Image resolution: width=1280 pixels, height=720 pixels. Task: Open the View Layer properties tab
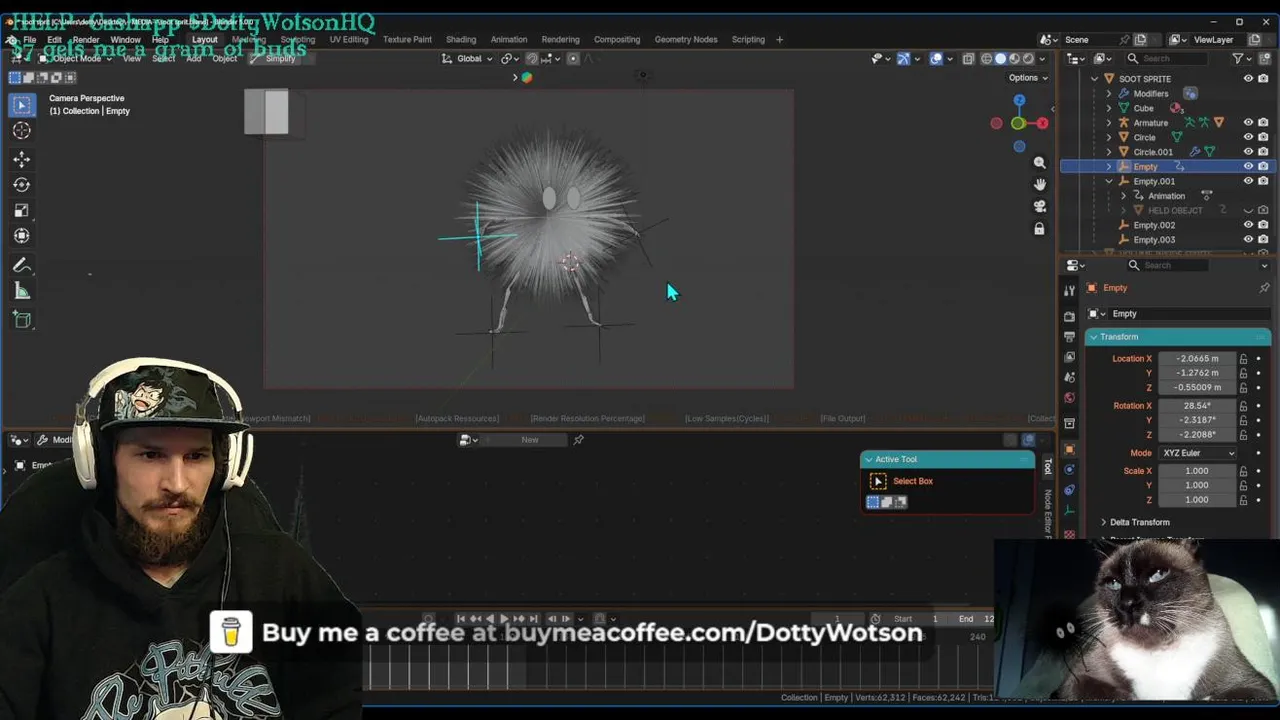(1069, 357)
